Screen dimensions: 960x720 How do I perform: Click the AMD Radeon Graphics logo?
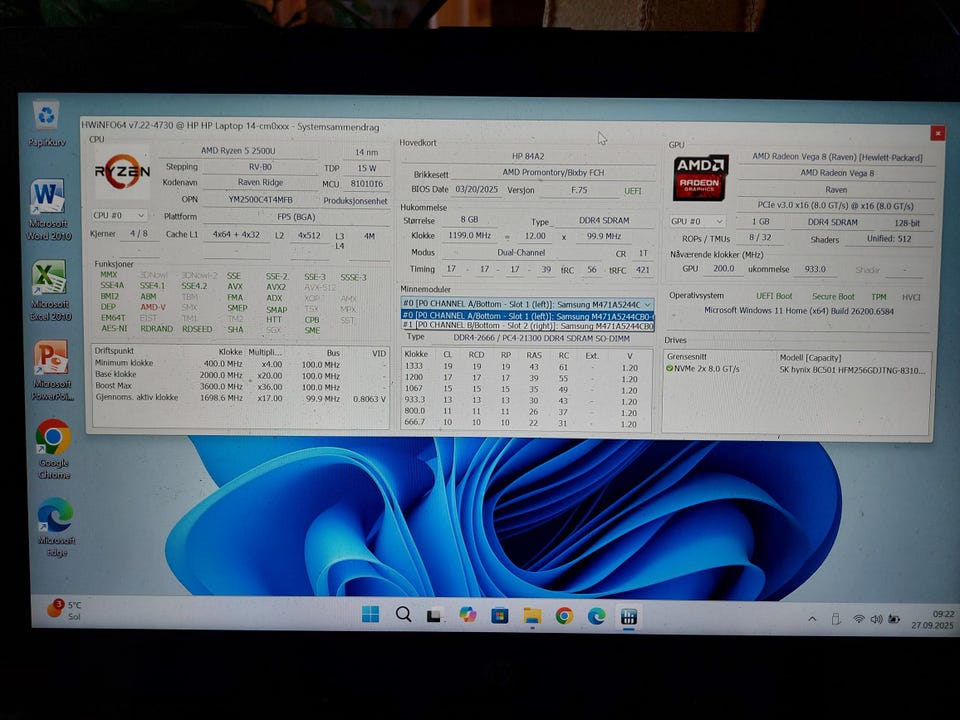700,178
